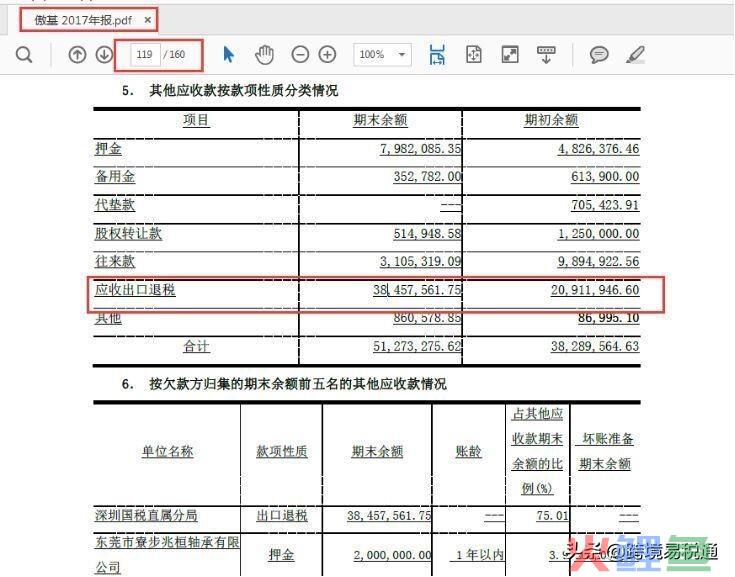Click the 款项性质 column header
The image size is (735, 577).
[x=282, y=451]
